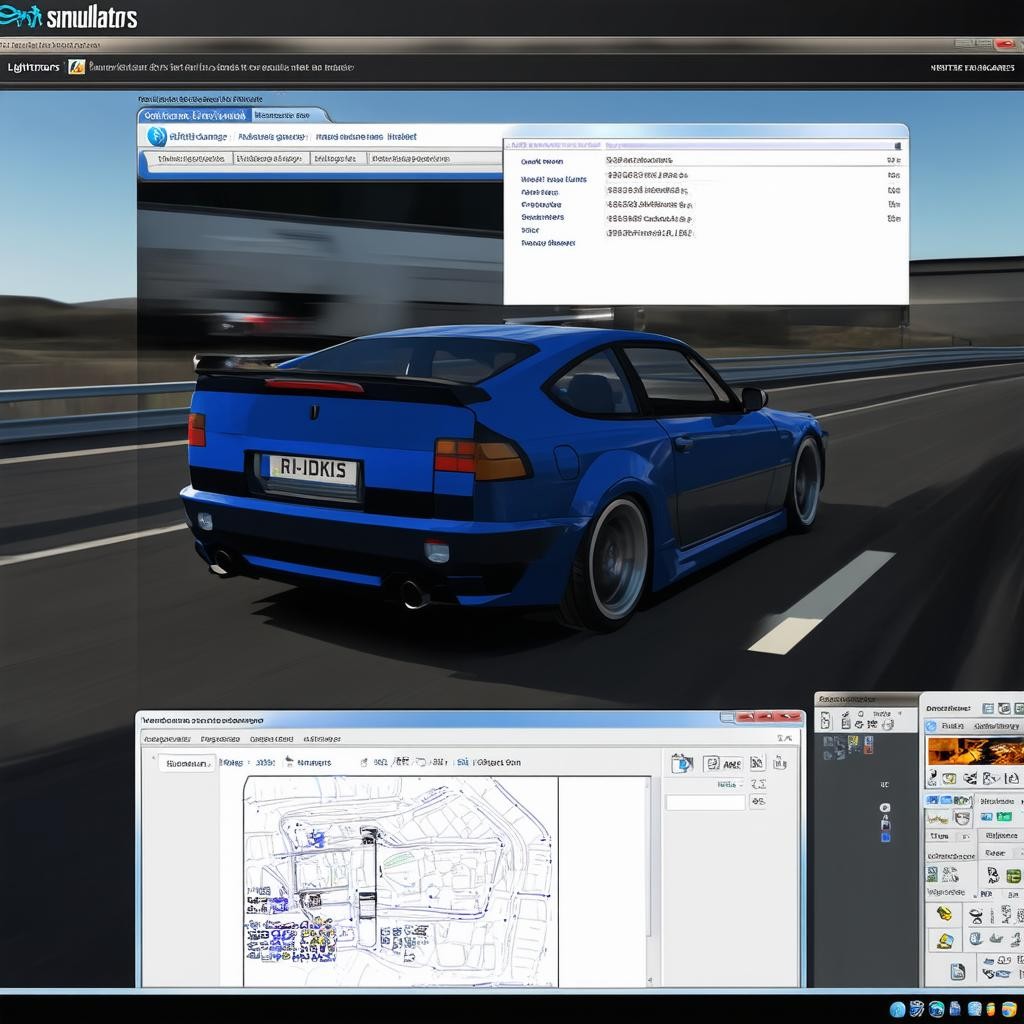The image size is (1024, 1024).
Task: Expand the dropdown at the left of the map toolbar
Action: coord(187,763)
